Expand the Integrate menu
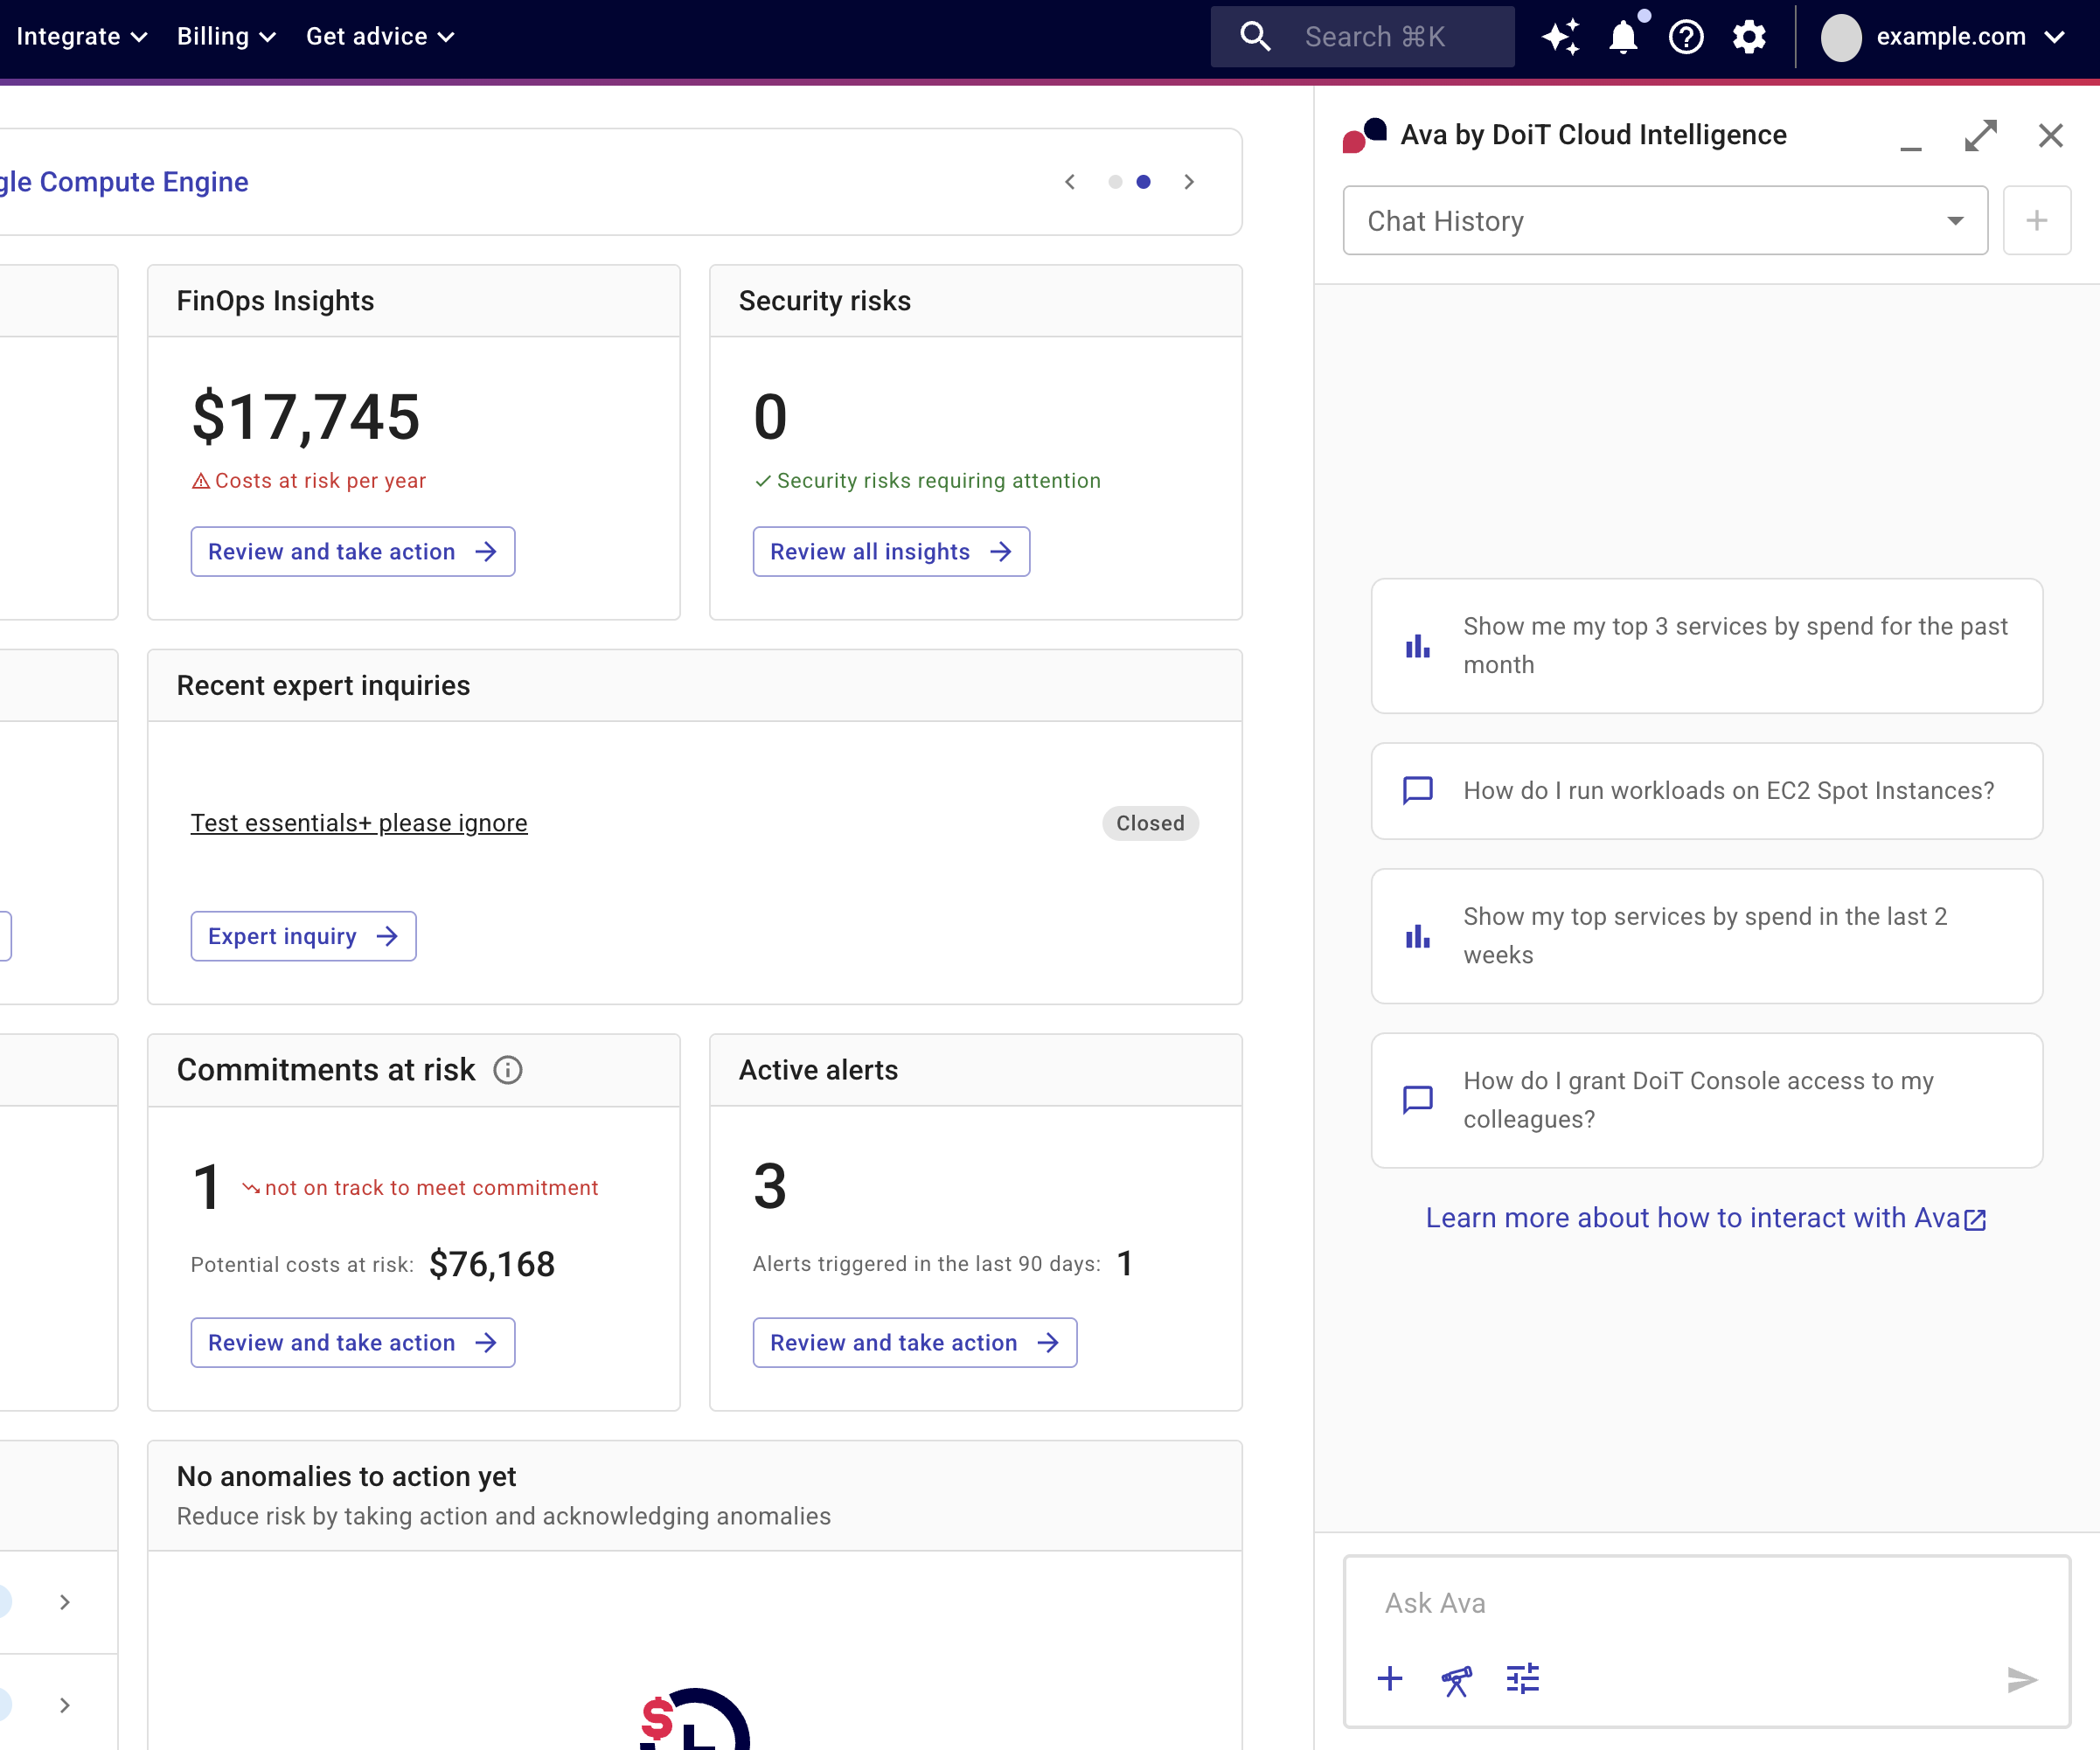This screenshot has height=1750, width=2100. coord(82,37)
